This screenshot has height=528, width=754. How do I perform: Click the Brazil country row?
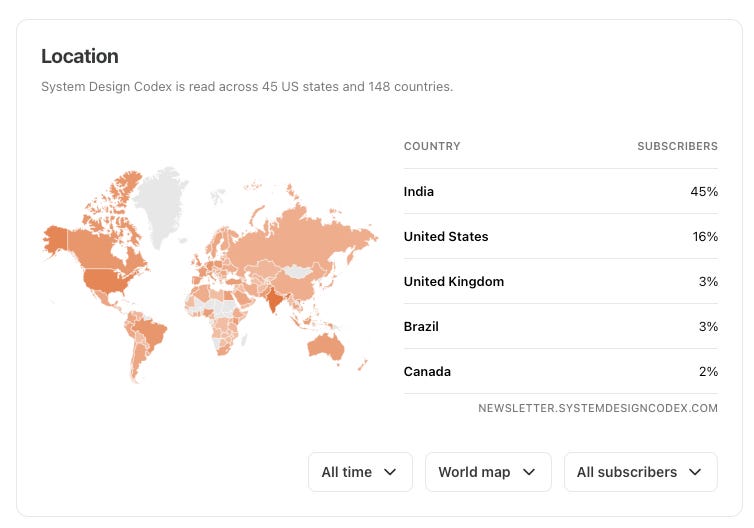[561, 326]
